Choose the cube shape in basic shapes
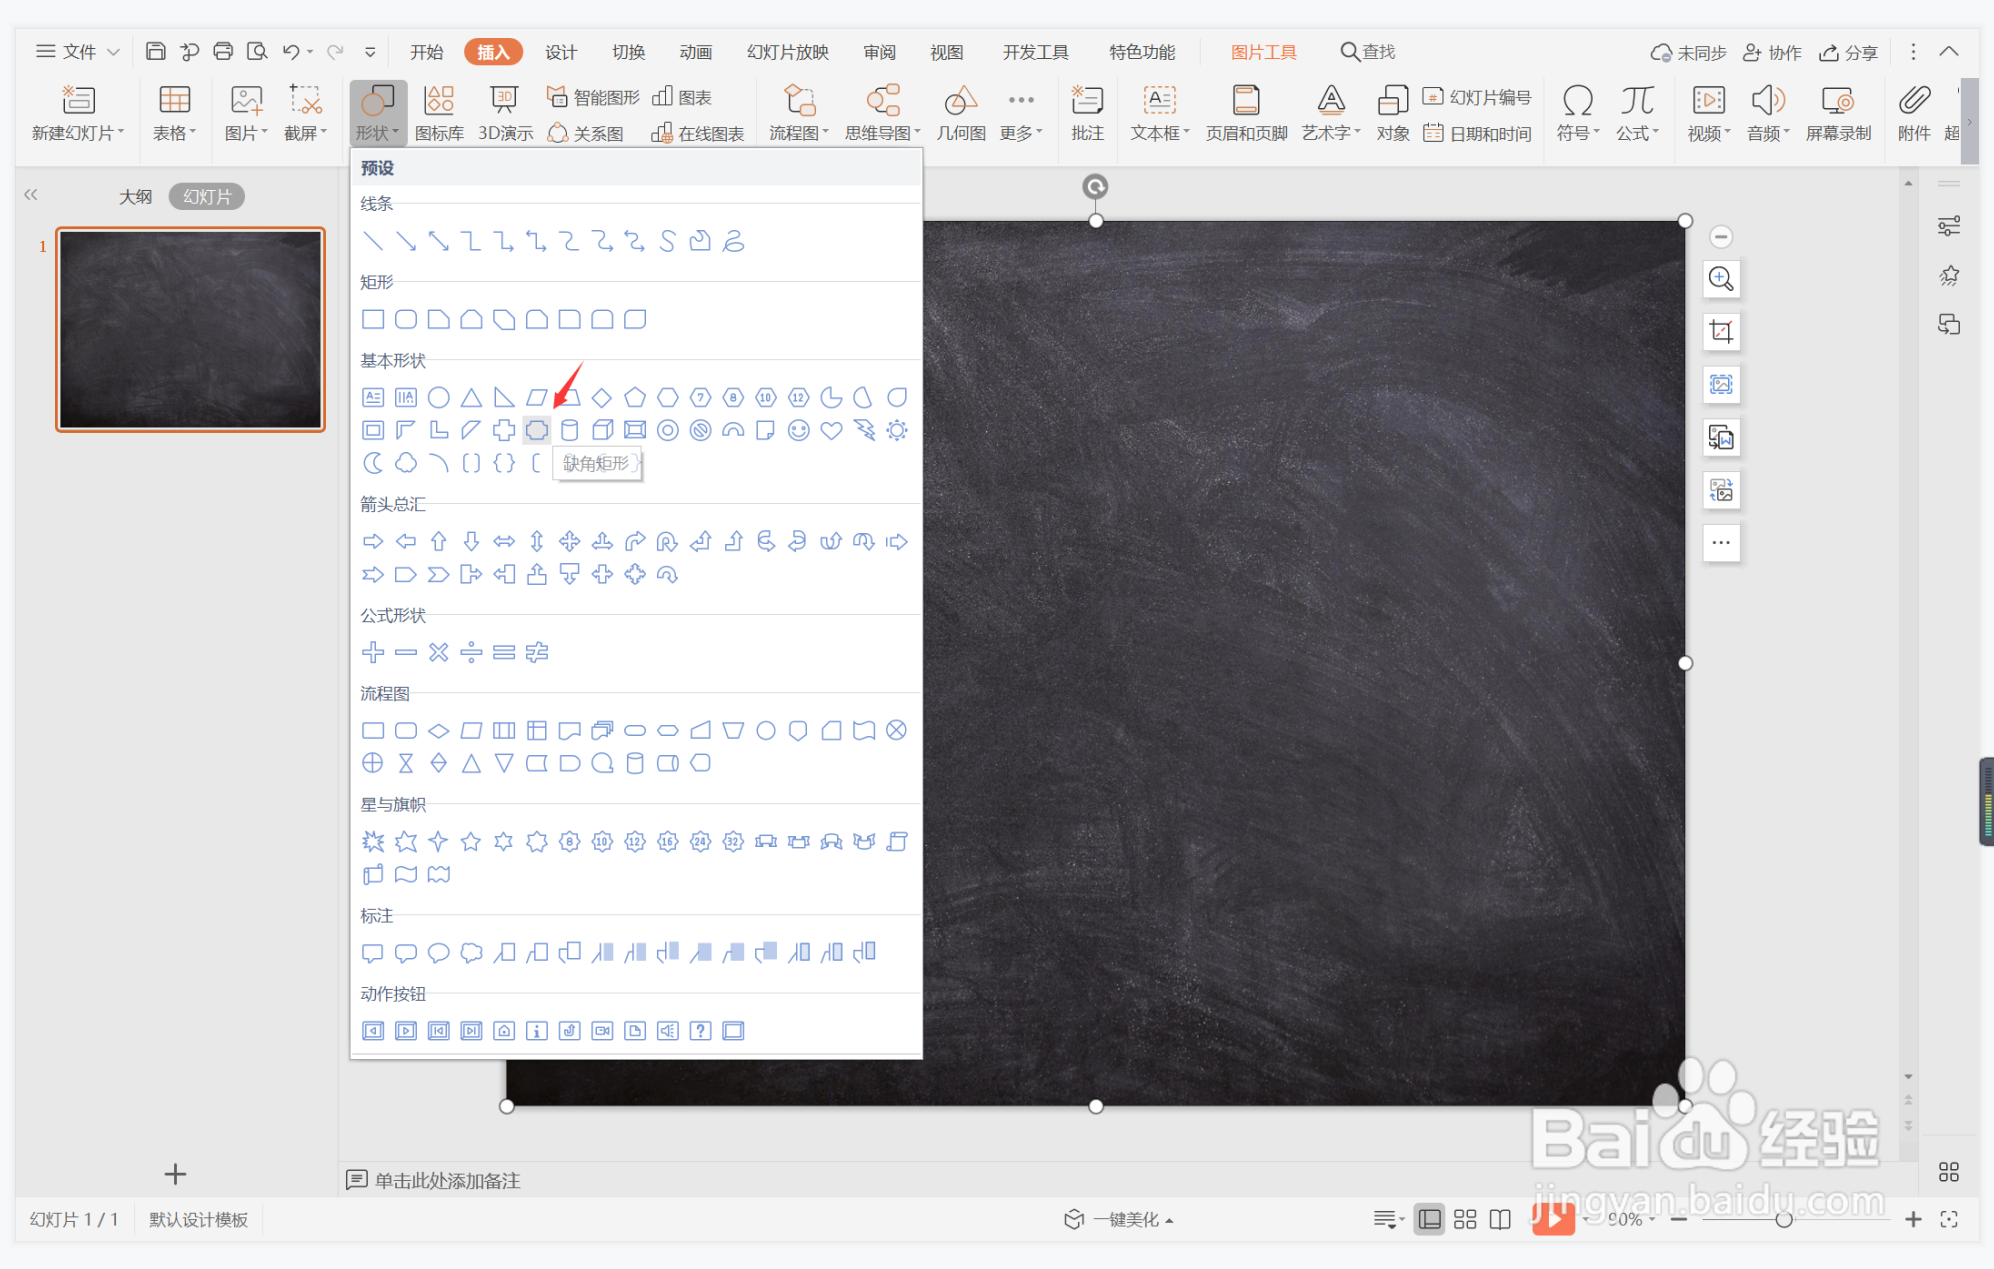The height and width of the screenshot is (1269, 1994). pos(602,430)
